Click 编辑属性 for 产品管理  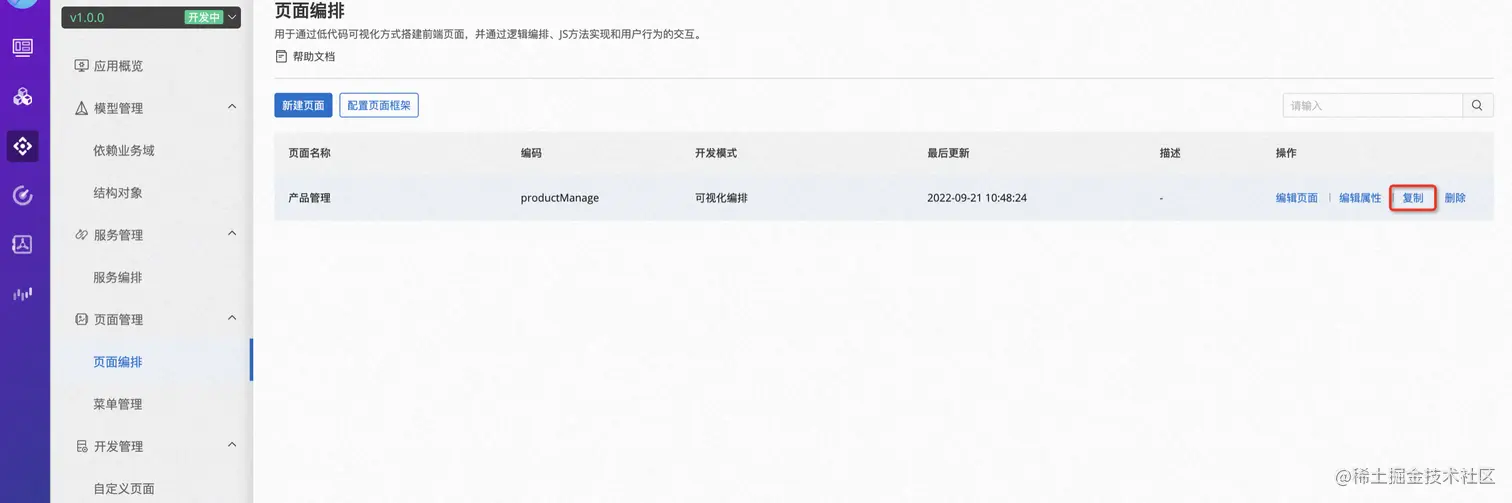[x=1360, y=198]
